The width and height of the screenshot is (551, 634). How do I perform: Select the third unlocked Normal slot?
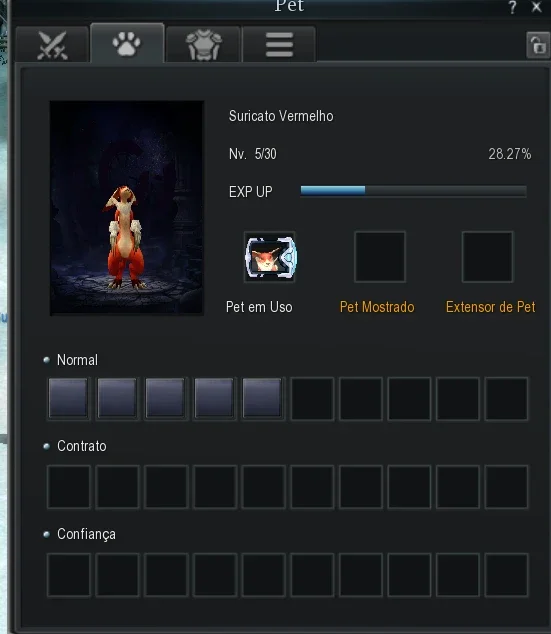tap(166, 399)
